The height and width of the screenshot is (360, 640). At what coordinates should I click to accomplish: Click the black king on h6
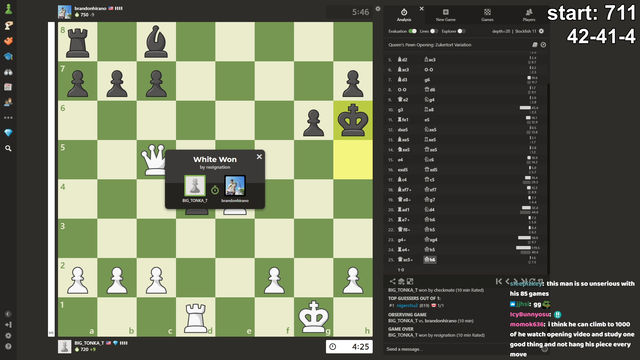click(353, 120)
